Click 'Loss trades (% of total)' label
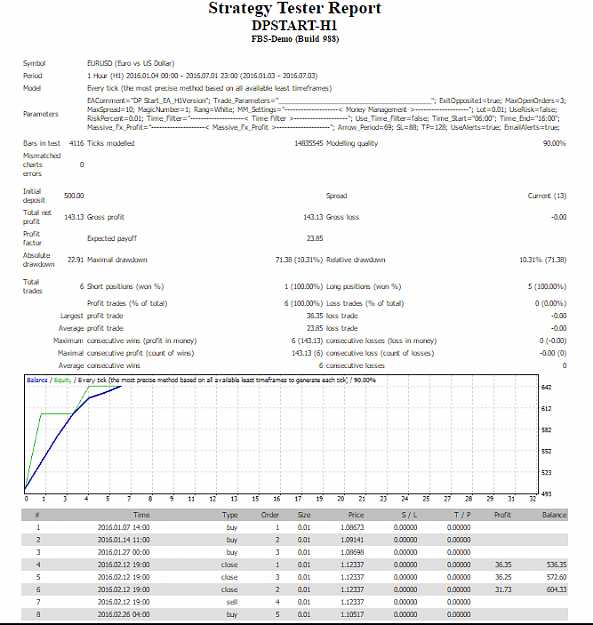593x625 pixels. tap(365, 303)
